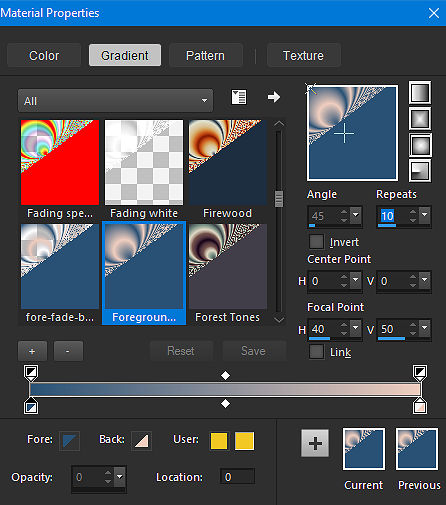This screenshot has height=505, width=446.
Task: Expand the Repeats value dropdown arrow
Action: point(425,215)
